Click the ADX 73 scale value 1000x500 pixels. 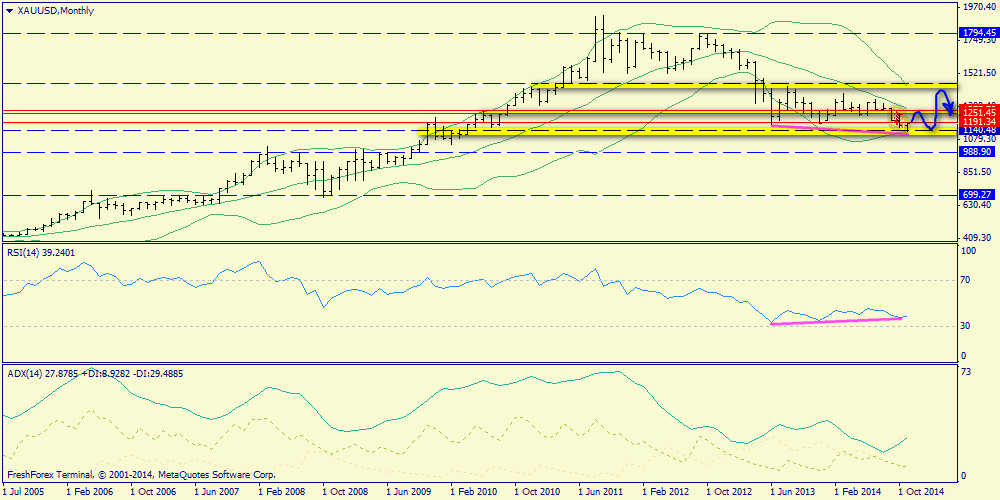coord(966,373)
